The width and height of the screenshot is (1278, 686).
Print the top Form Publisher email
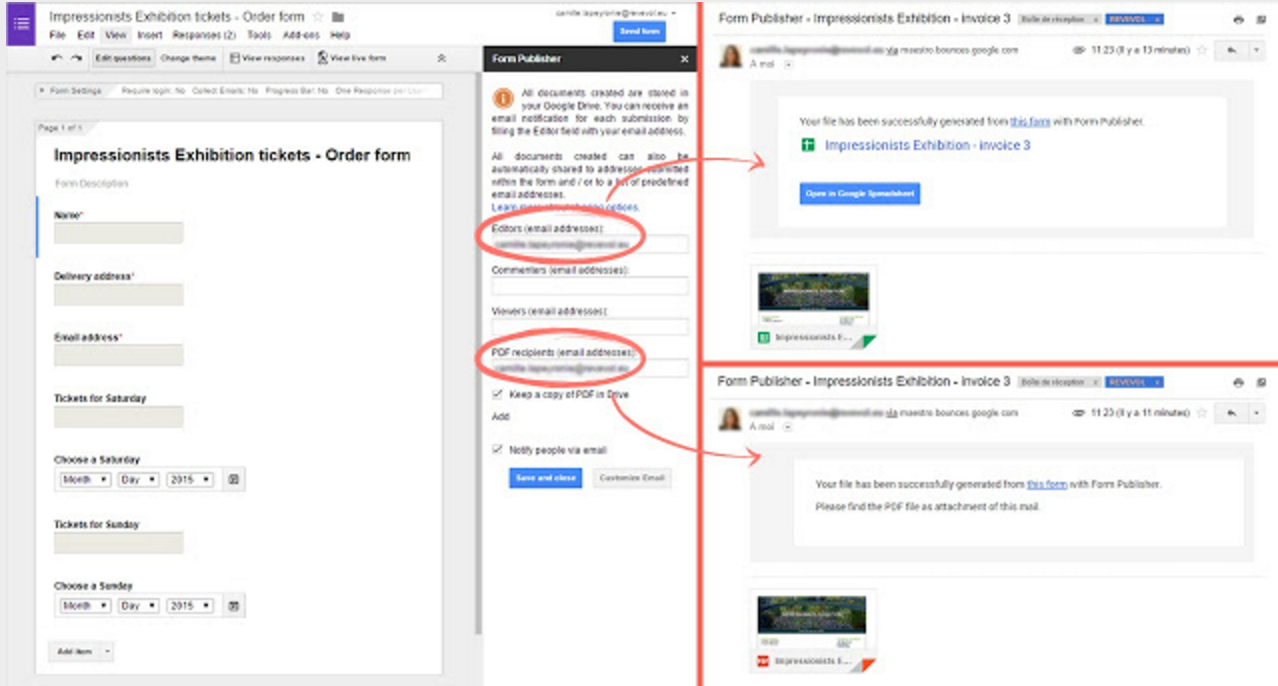point(1237,18)
